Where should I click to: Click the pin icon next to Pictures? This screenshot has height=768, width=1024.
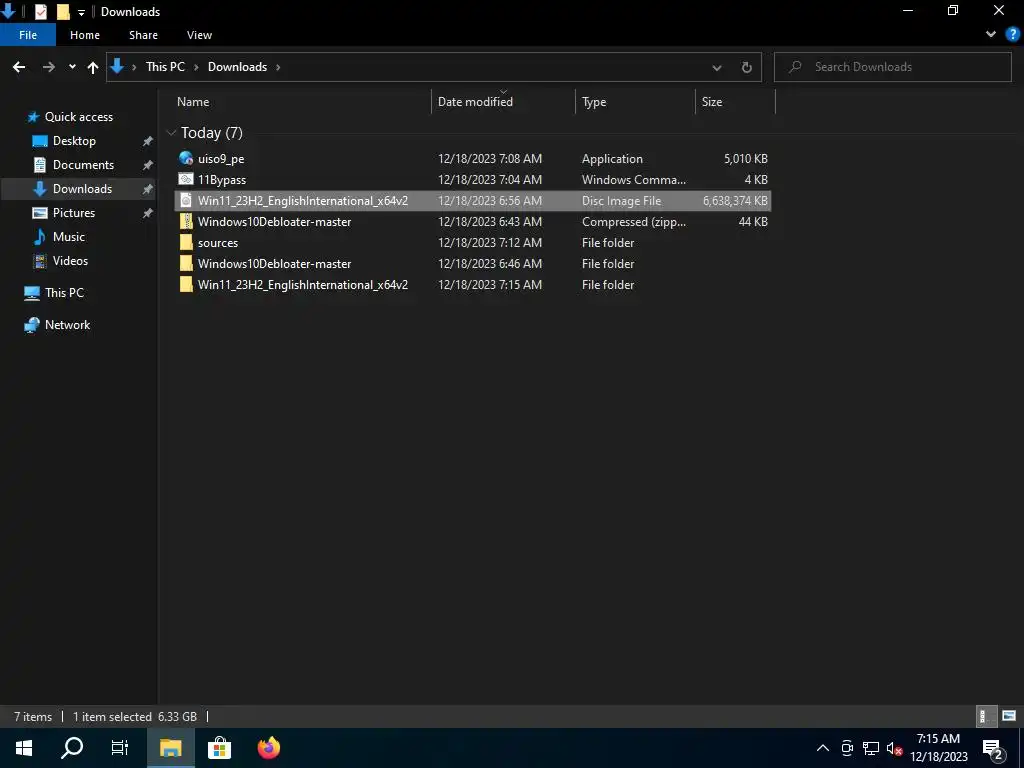tap(148, 213)
